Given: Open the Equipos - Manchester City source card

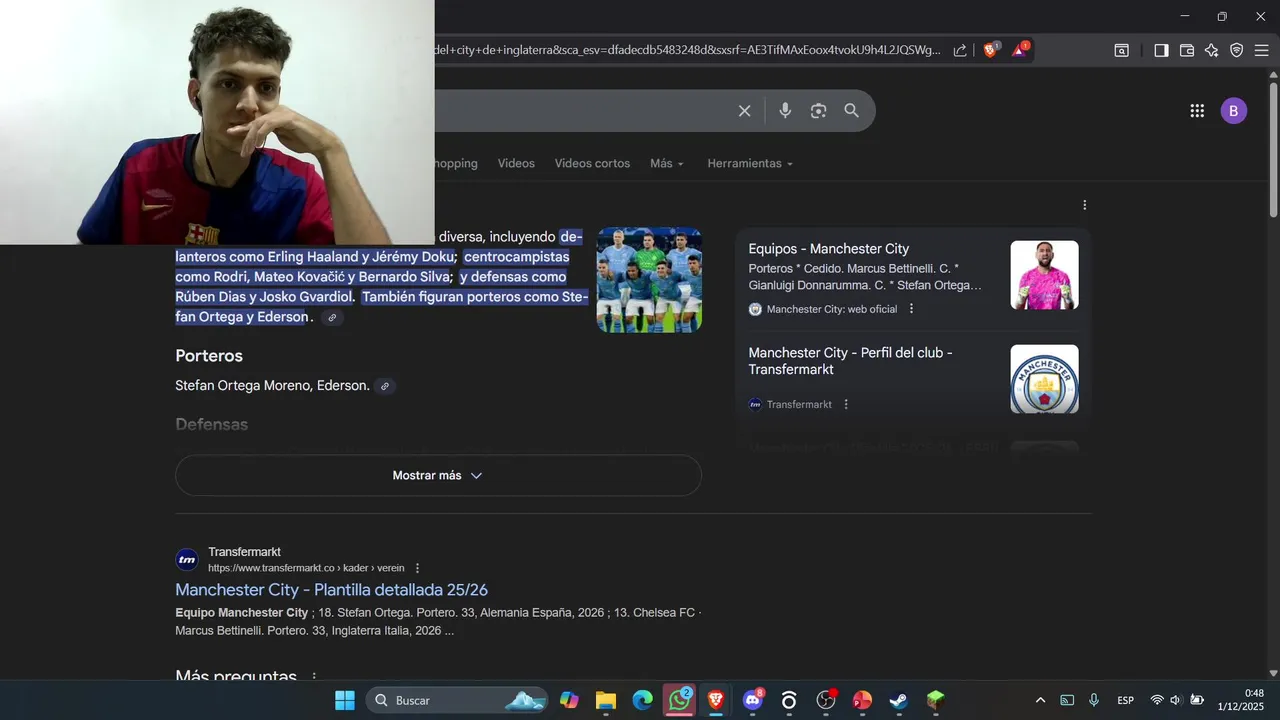Looking at the screenshot, I should click(x=828, y=249).
